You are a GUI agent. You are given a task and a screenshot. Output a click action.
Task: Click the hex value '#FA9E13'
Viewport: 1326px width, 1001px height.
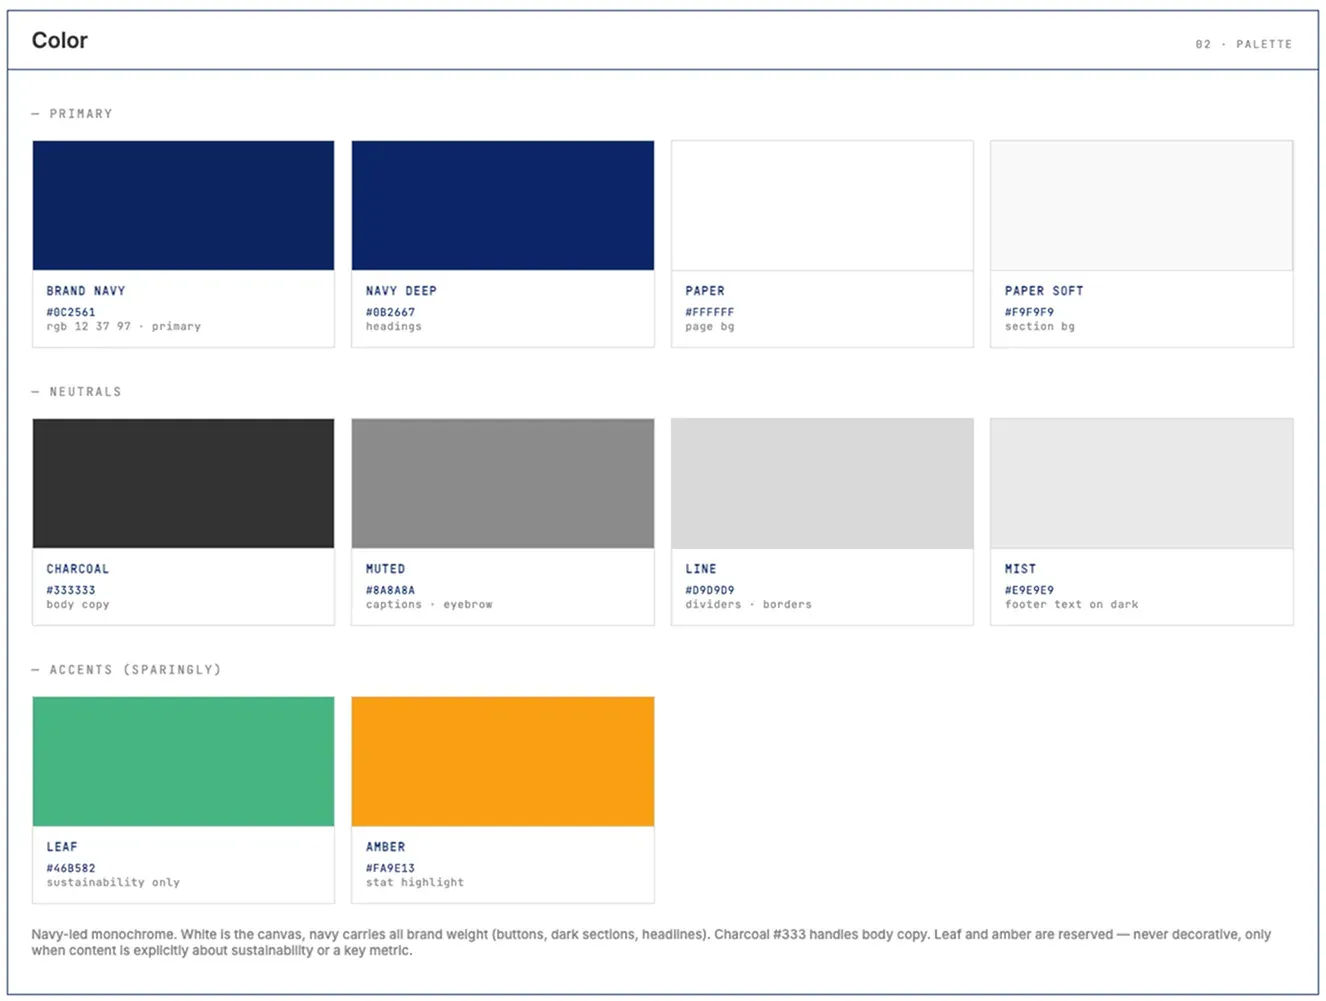[390, 868]
